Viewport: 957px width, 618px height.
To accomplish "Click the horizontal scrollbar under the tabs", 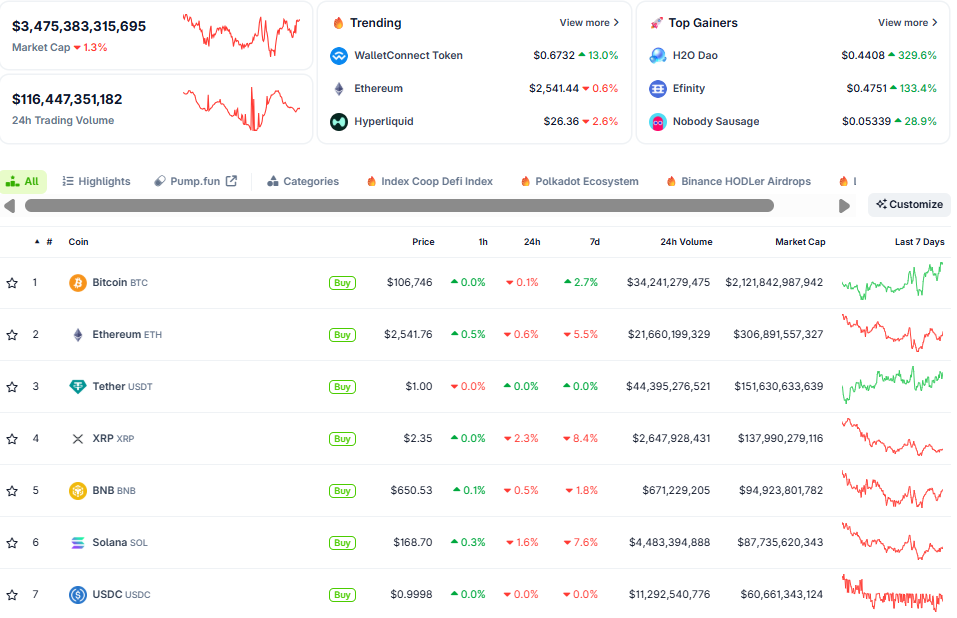I will click(399, 206).
